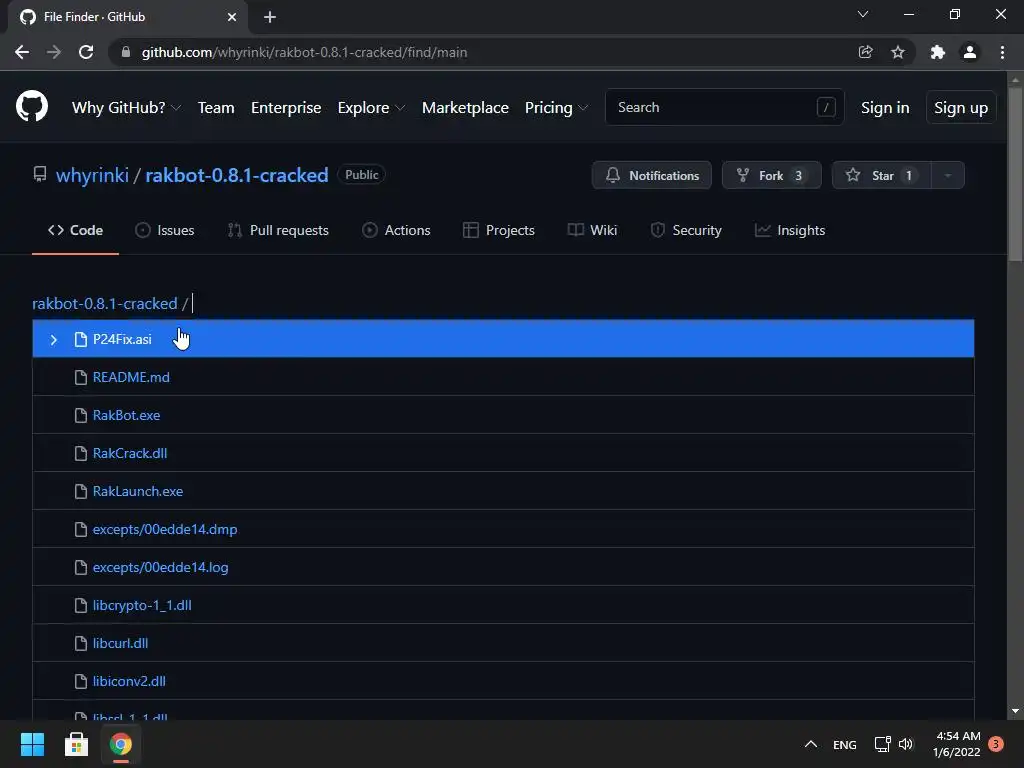Open RakBot.exe file link
This screenshot has height=768, width=1024.
pyautogui.click(x=126, y=415)
